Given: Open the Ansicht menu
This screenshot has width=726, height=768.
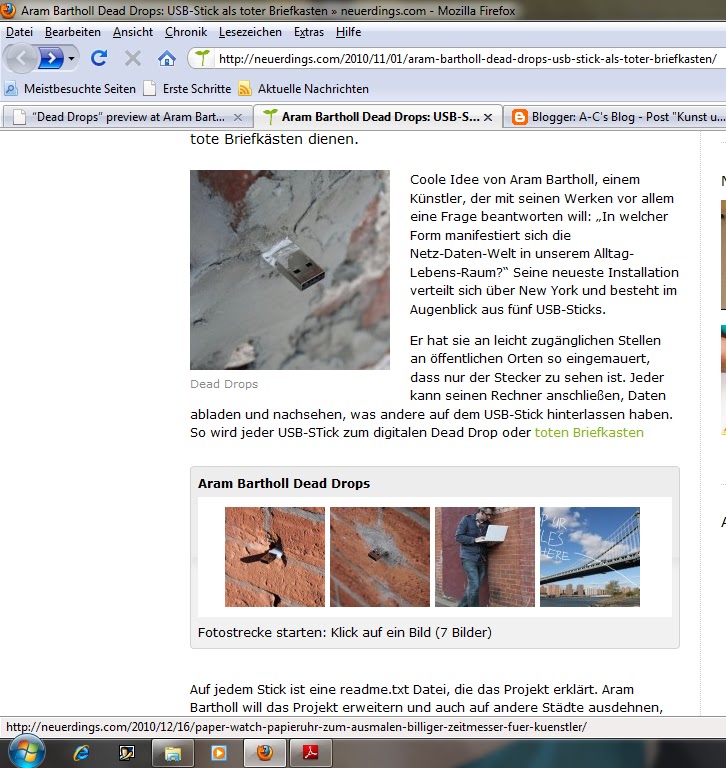Looking at the screenshot, I should point(133,32).
